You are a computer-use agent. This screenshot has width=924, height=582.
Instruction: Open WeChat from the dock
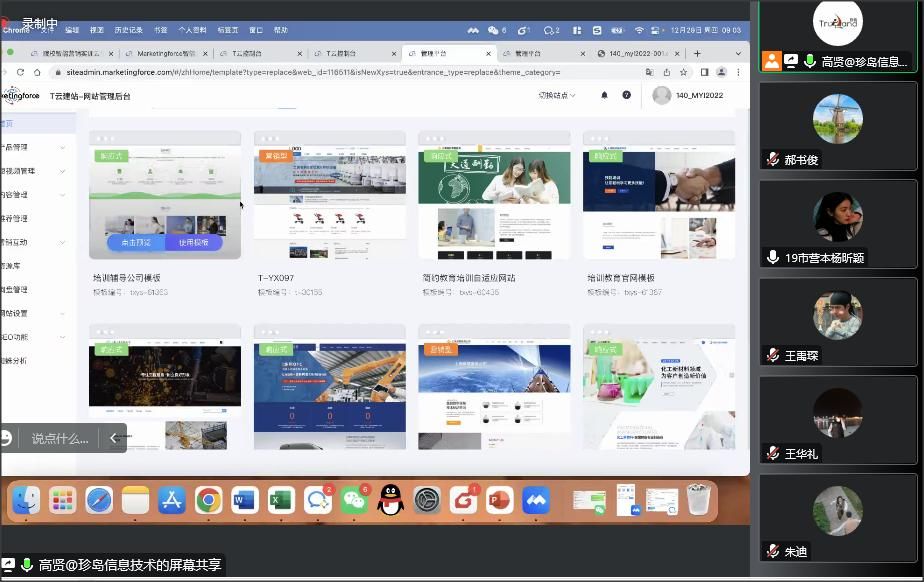pos(354,500)
